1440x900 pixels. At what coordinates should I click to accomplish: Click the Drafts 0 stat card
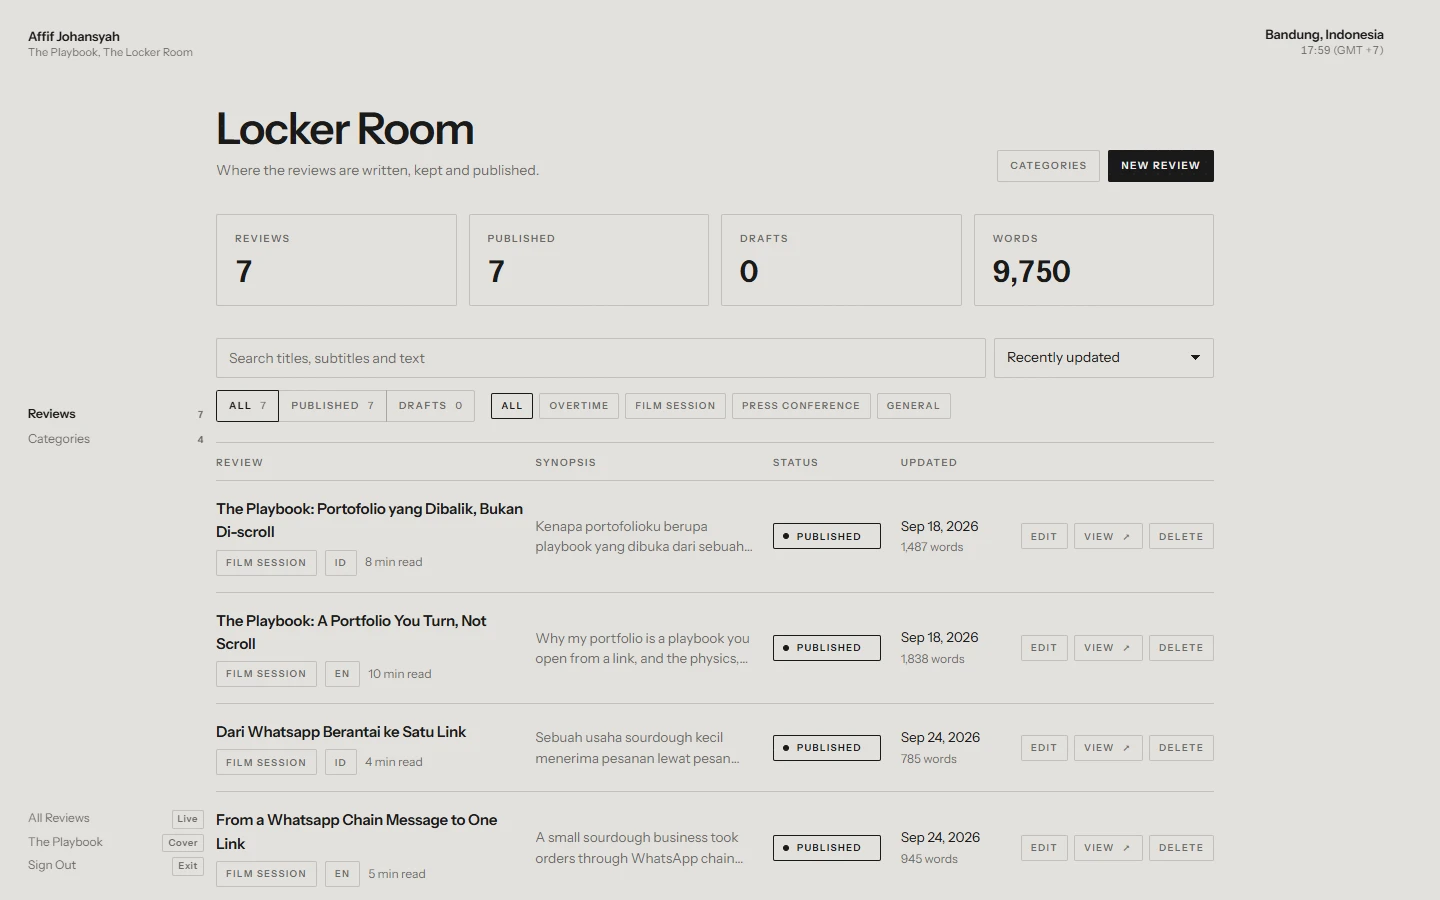click(841, 260)
